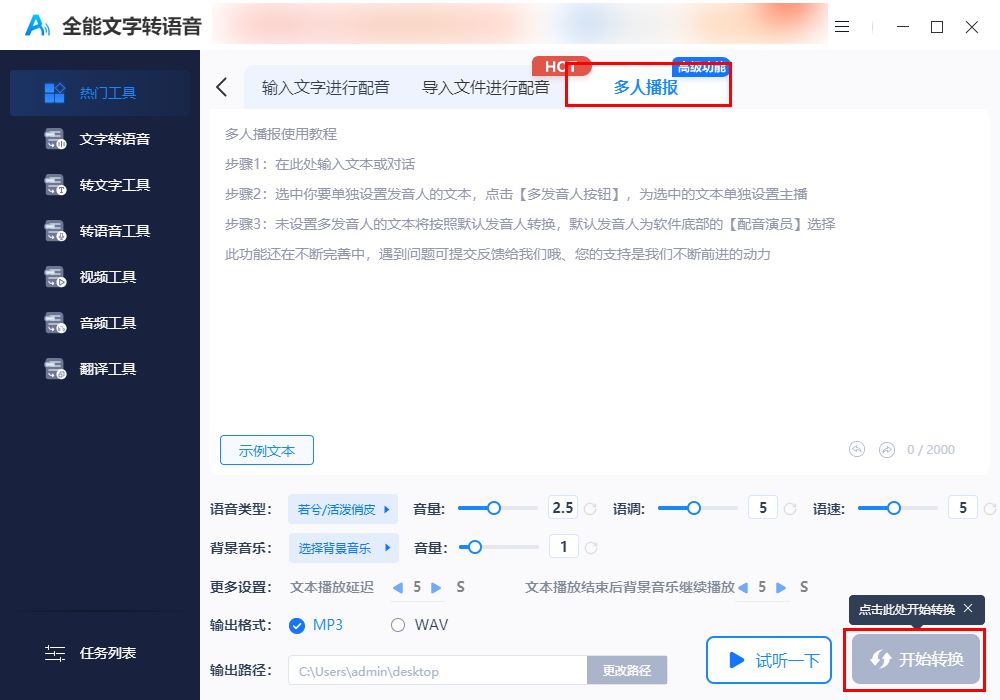1000x700 pixels.
Task: Click the 翻译工具 icon in sidebar
Action: pyautogui.click(x=55, y=368)
